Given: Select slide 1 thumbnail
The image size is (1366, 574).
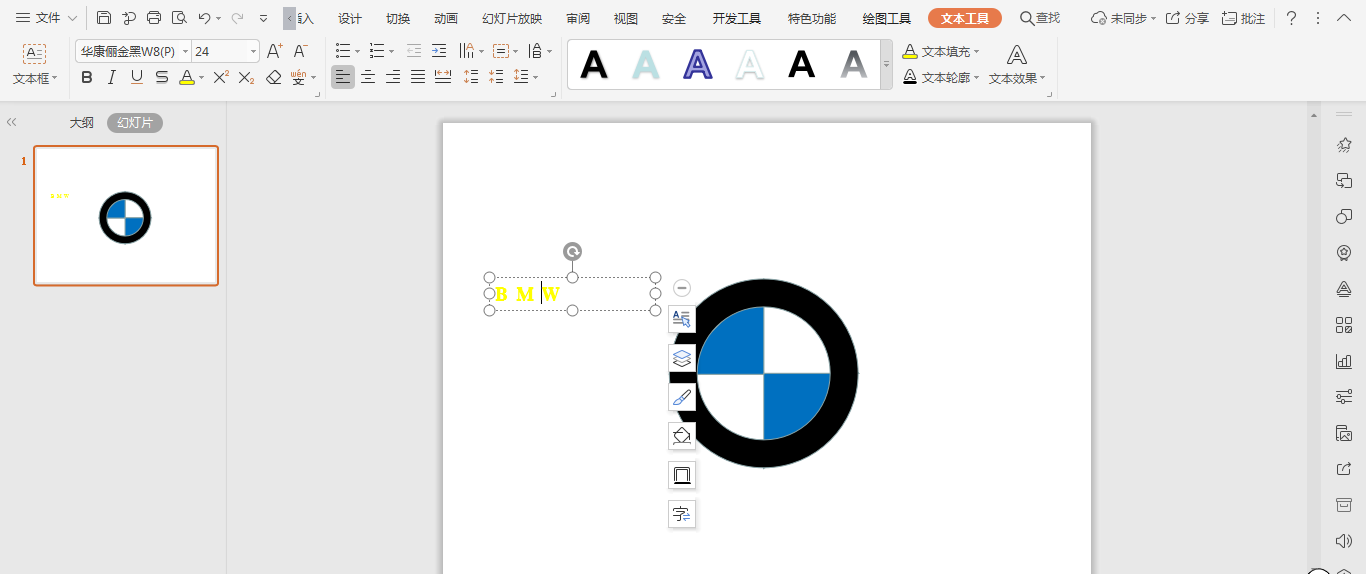Looking at the screenshot, I should pyautogui.click(x=126, y=216).
